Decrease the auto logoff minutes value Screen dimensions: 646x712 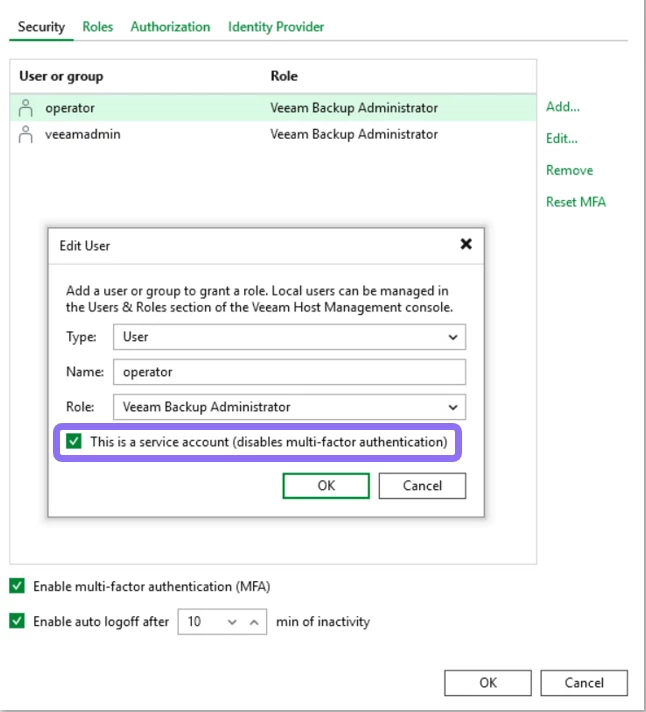232,622
